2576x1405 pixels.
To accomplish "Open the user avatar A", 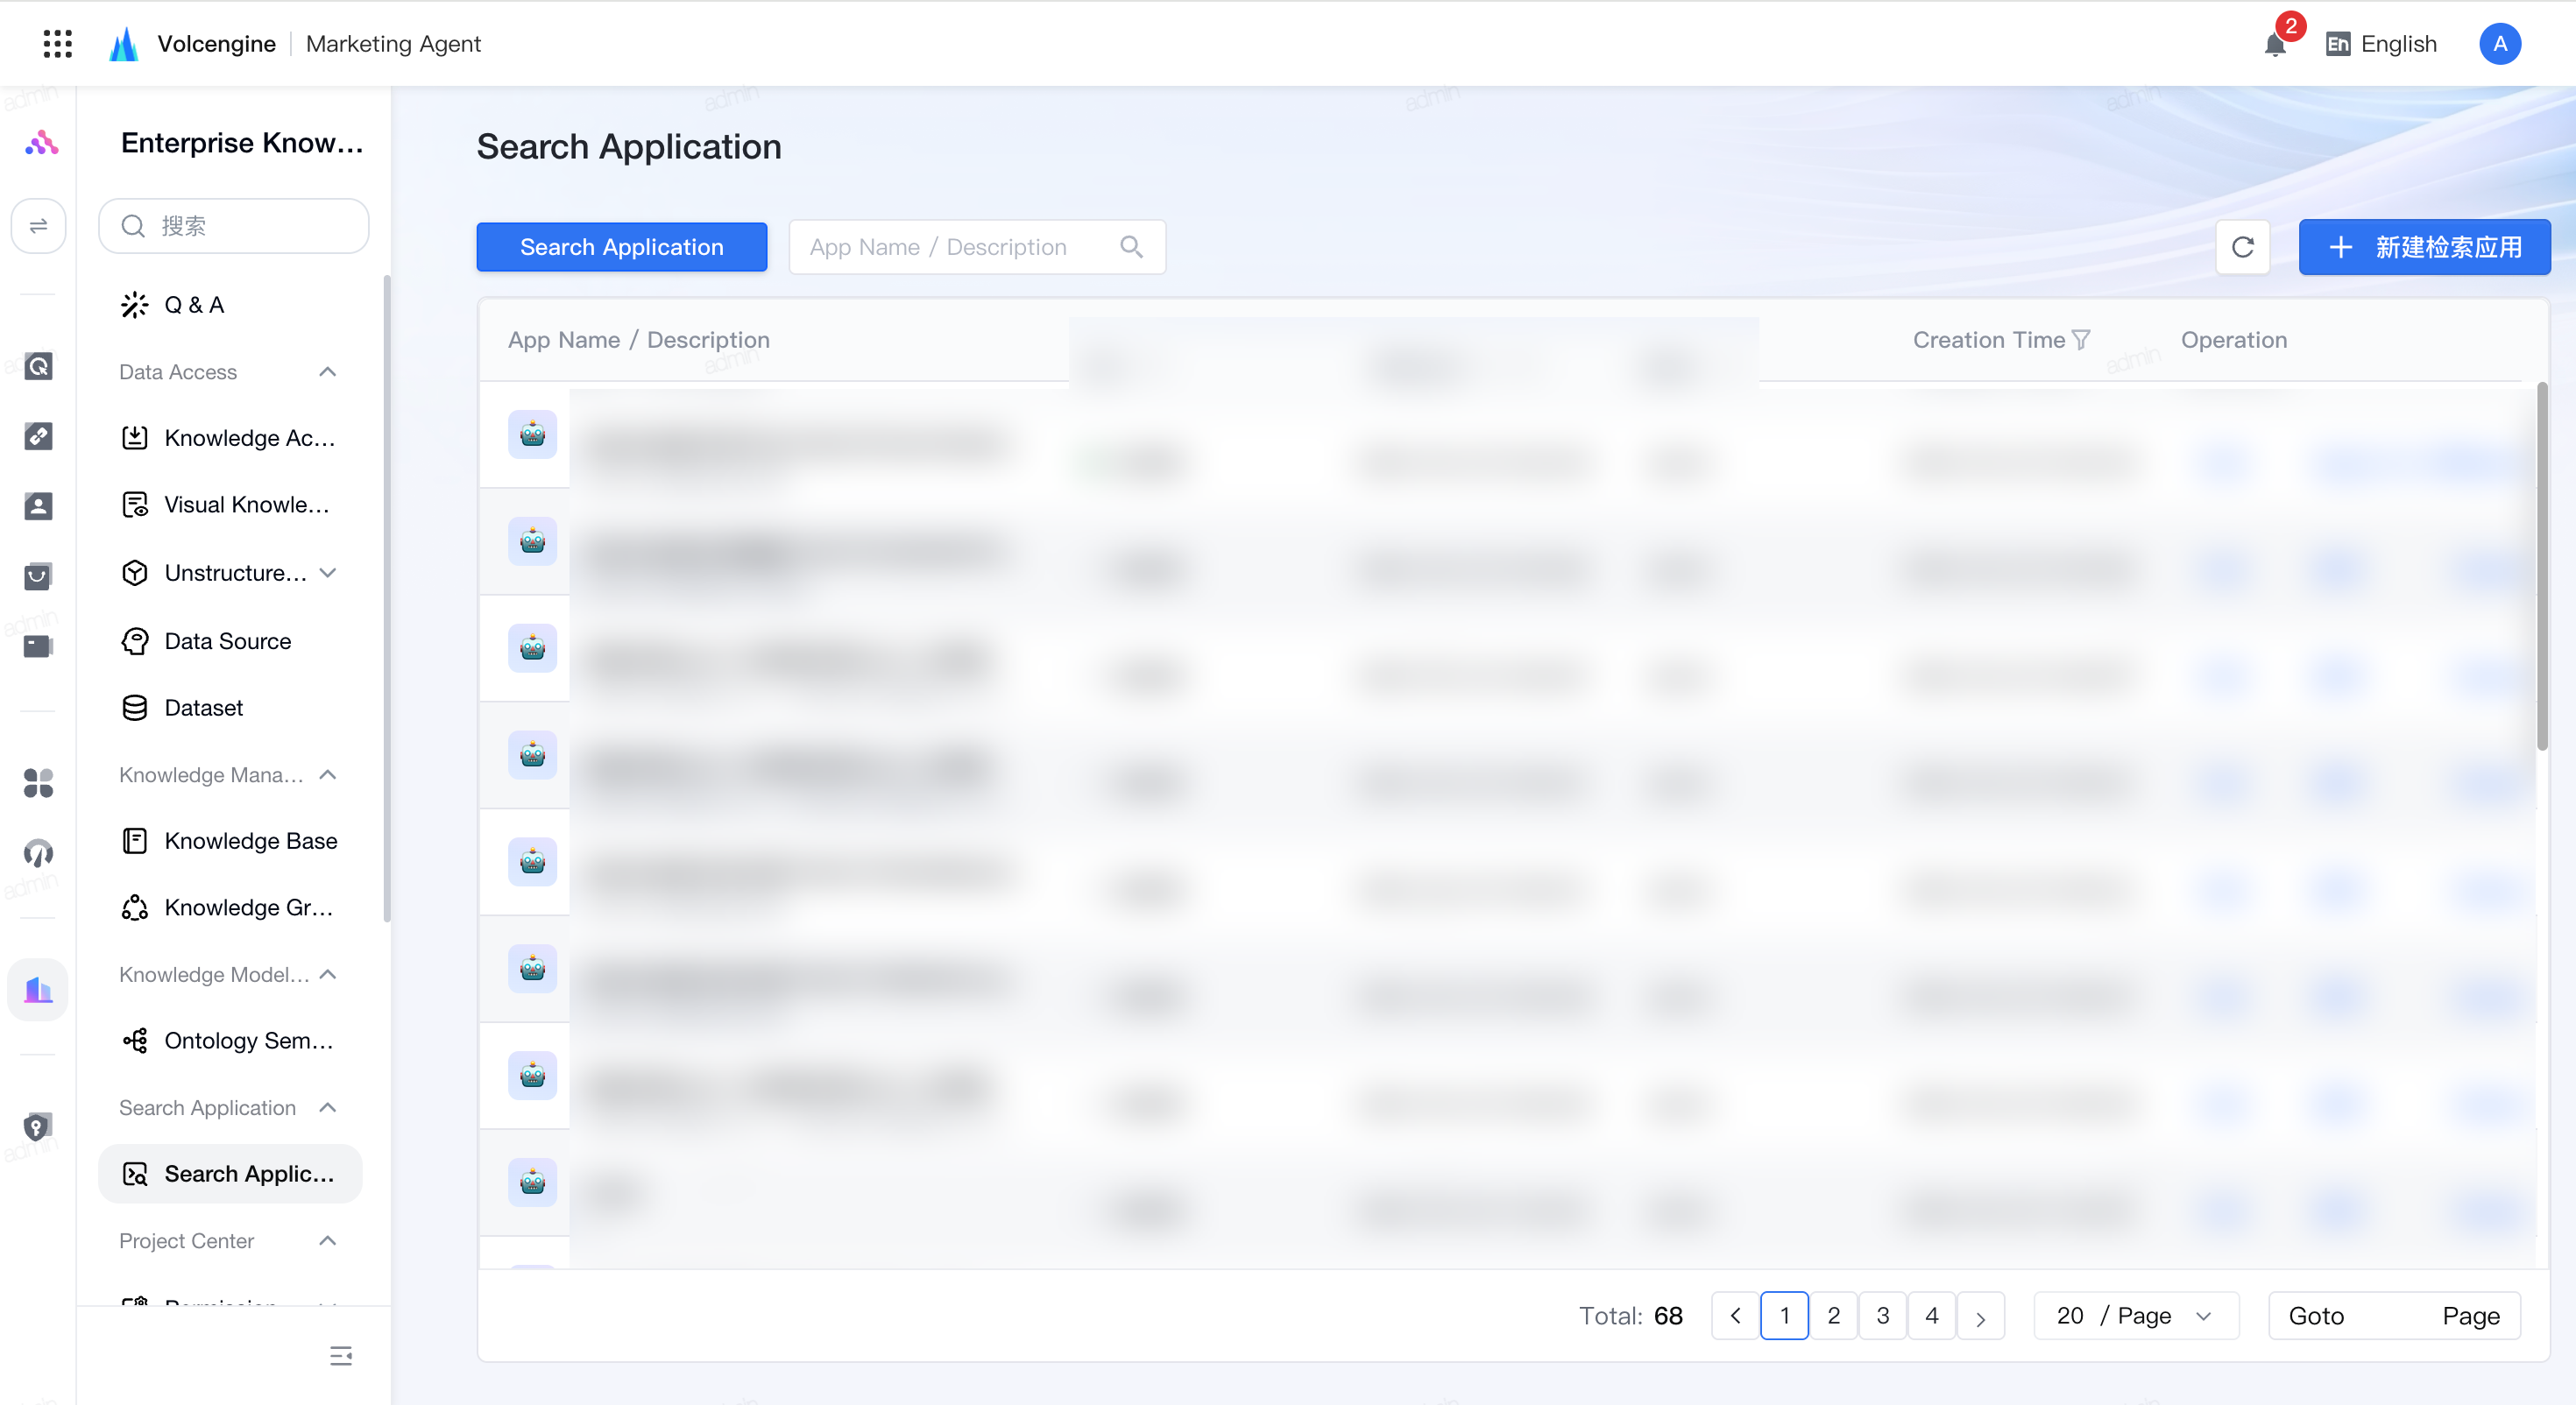I will [2499, 44].
